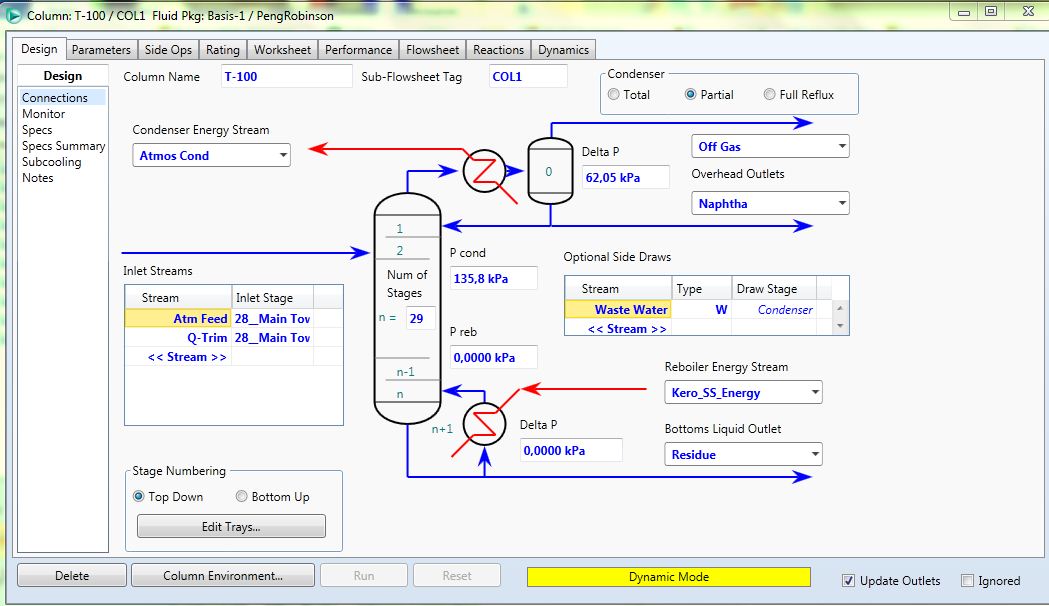1049x606 pixels.
Task: Click the distillation column tower graphic
Action: click(x=407, y=310)
